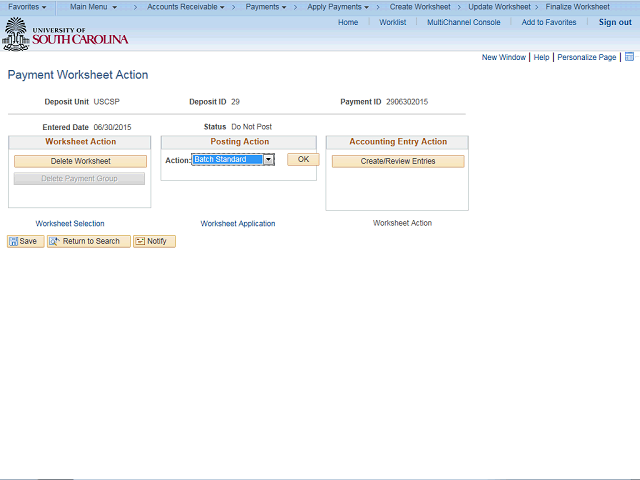640x480 pixels.
Task: Click Create/Review Entries button
Action: pyautogui.click(x=398, y=161)
